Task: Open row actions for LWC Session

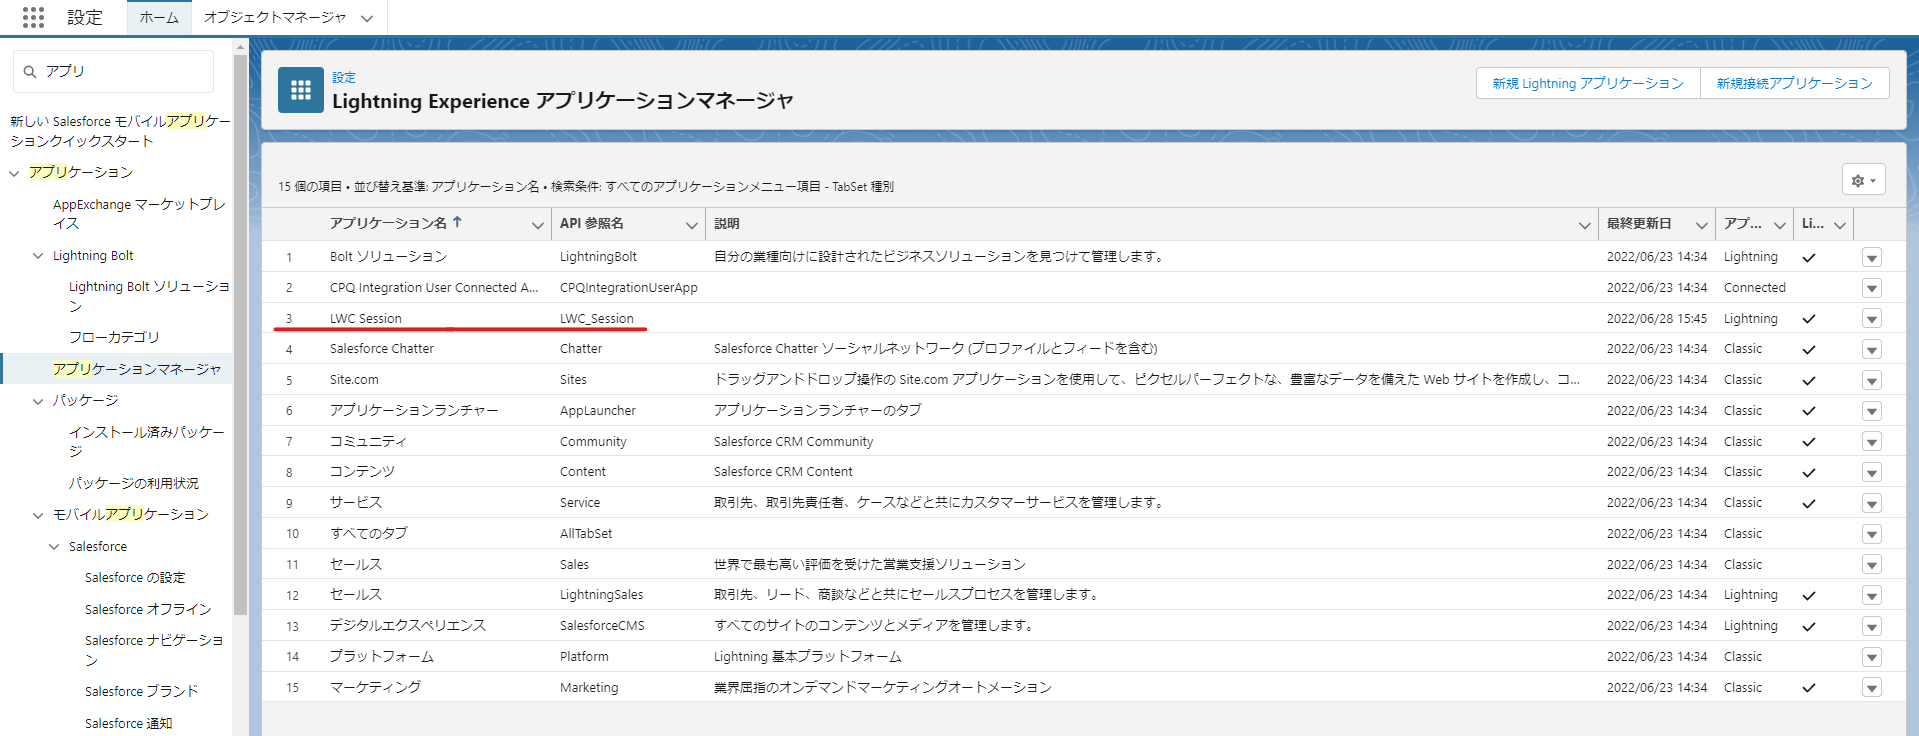Action: [x=1872, y=319]
